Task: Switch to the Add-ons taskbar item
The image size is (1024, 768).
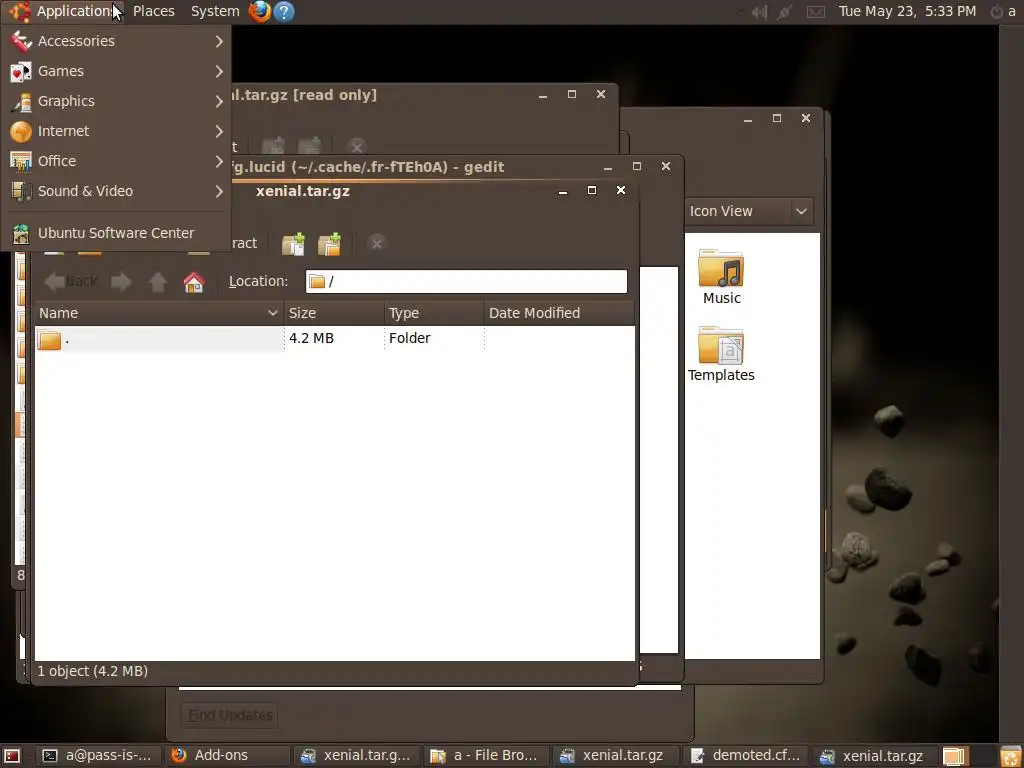Action: [x=227, y=756]
